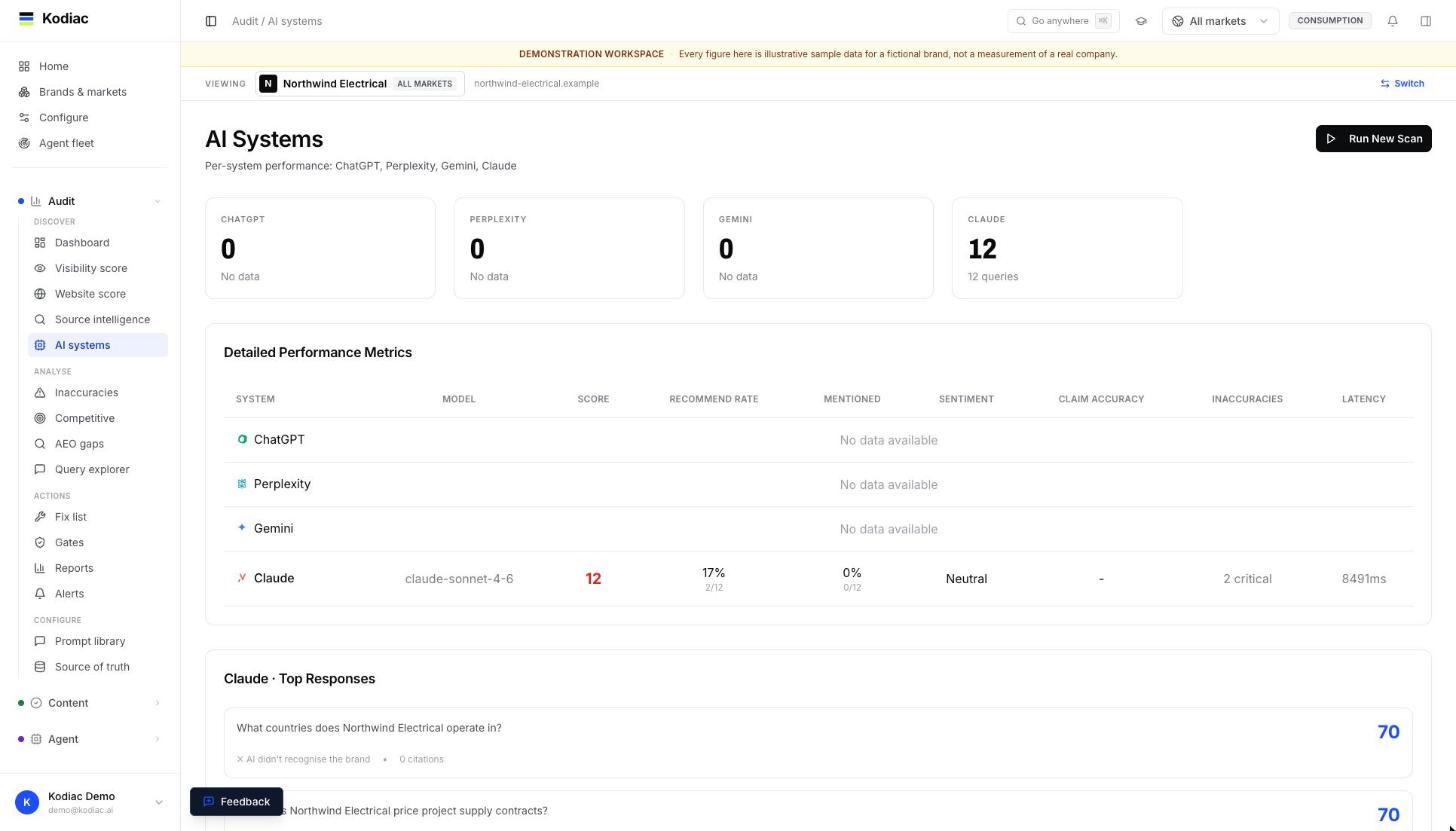Collapse the Audit section

tap(157, 202)
